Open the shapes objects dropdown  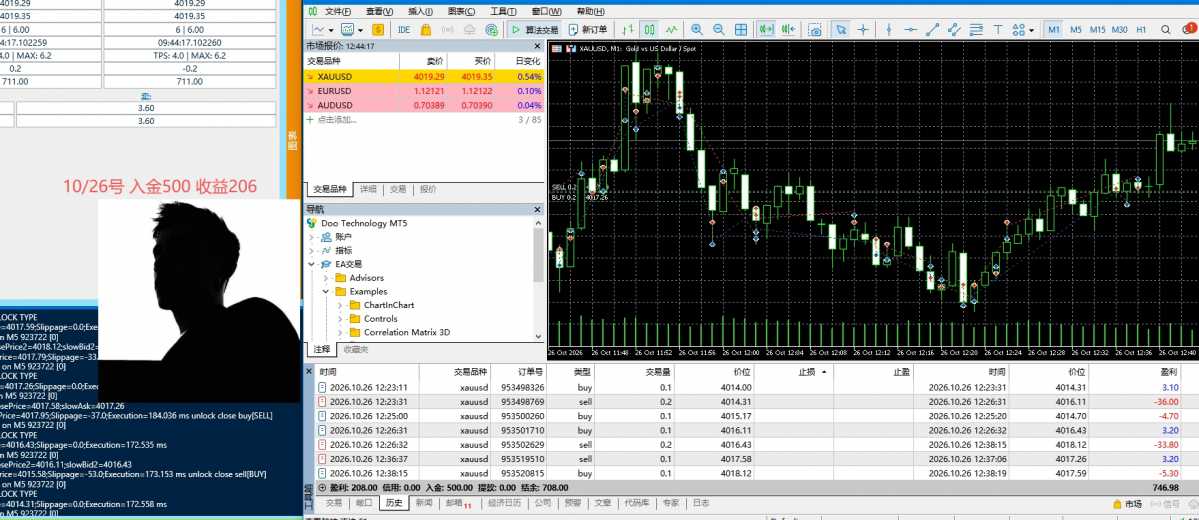pos(1022,29)
